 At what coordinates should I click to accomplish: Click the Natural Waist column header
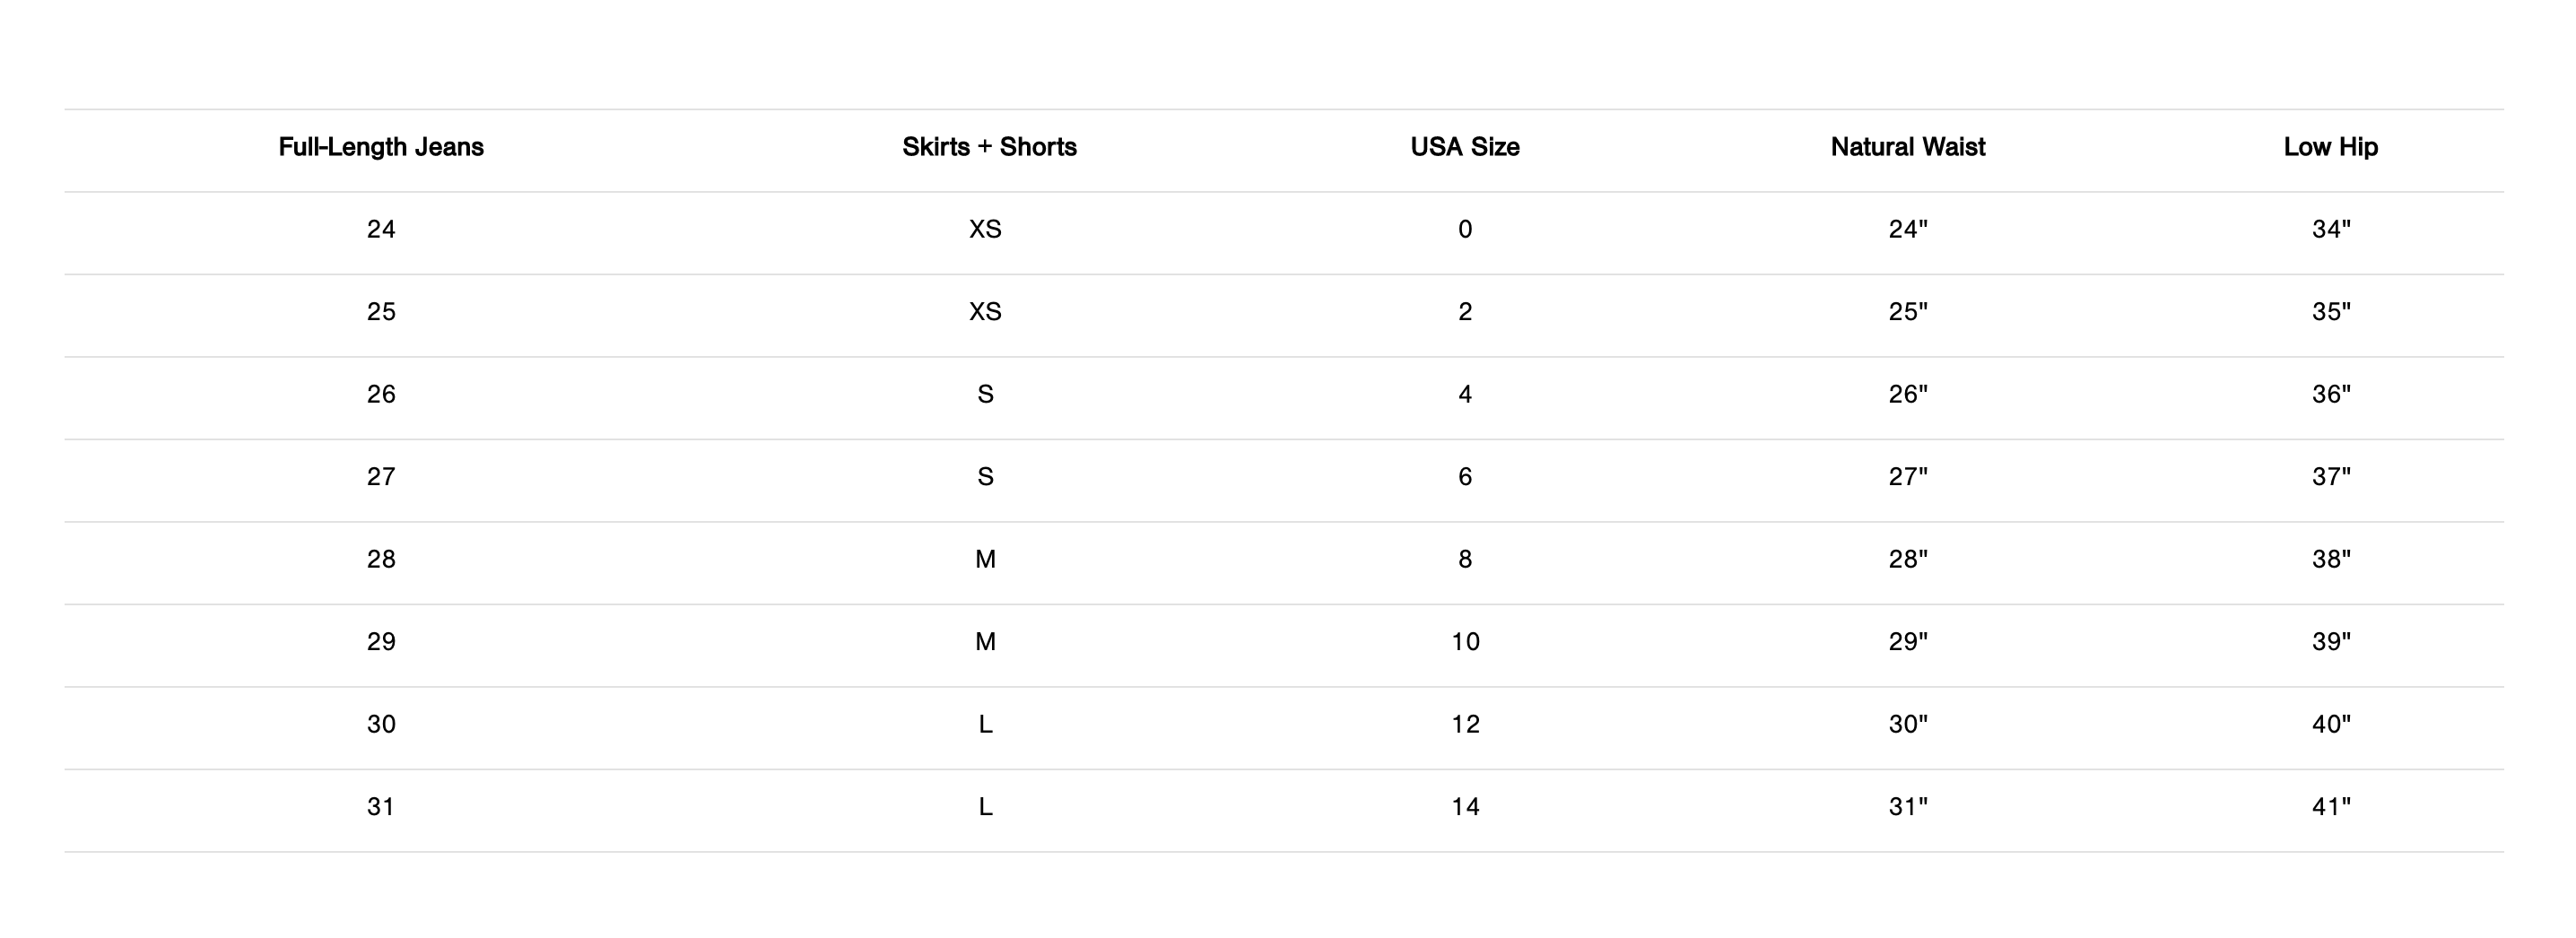coord(1907,147)
